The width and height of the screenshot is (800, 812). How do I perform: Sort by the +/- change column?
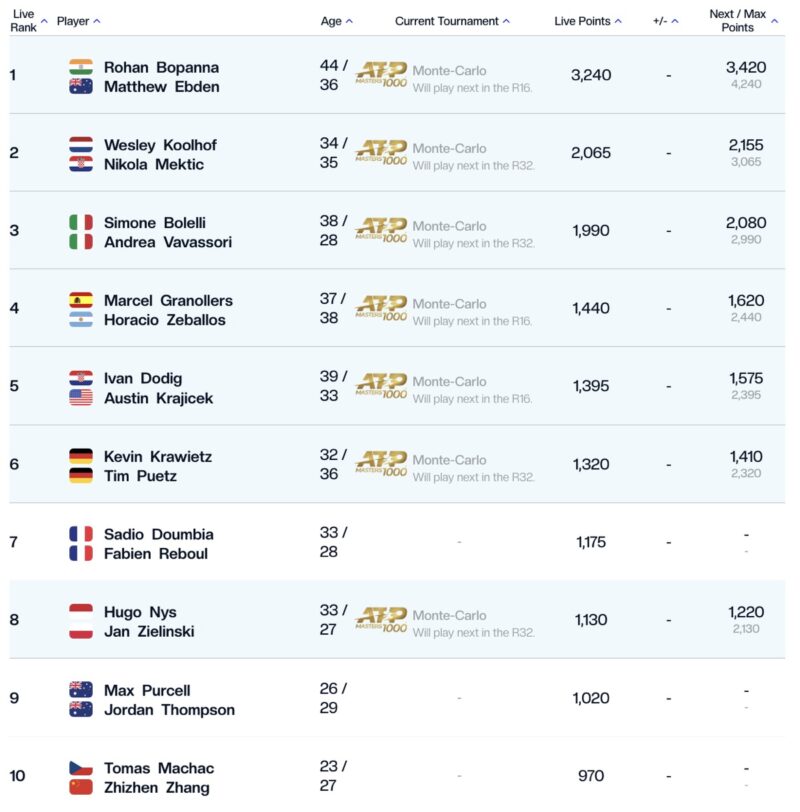[665, 21]
